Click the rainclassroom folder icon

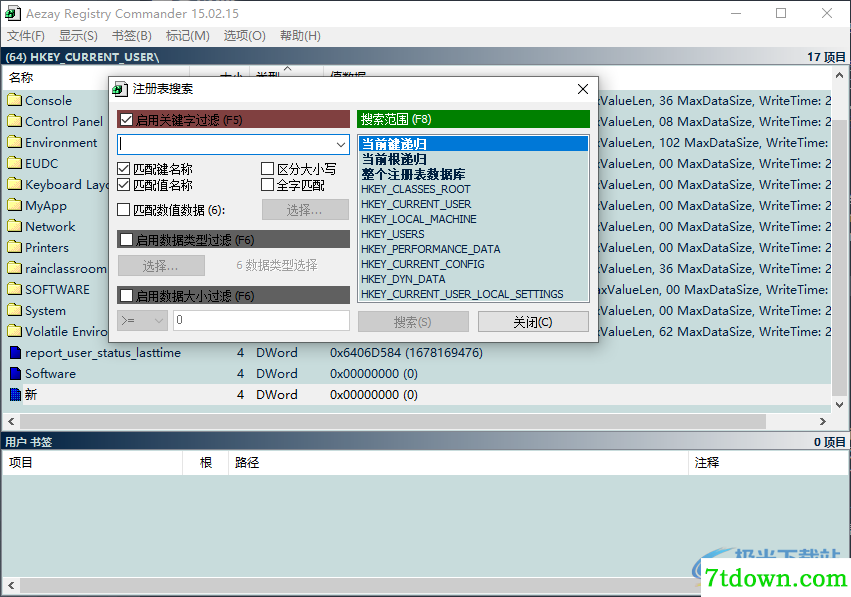click(x=15, y=269)
